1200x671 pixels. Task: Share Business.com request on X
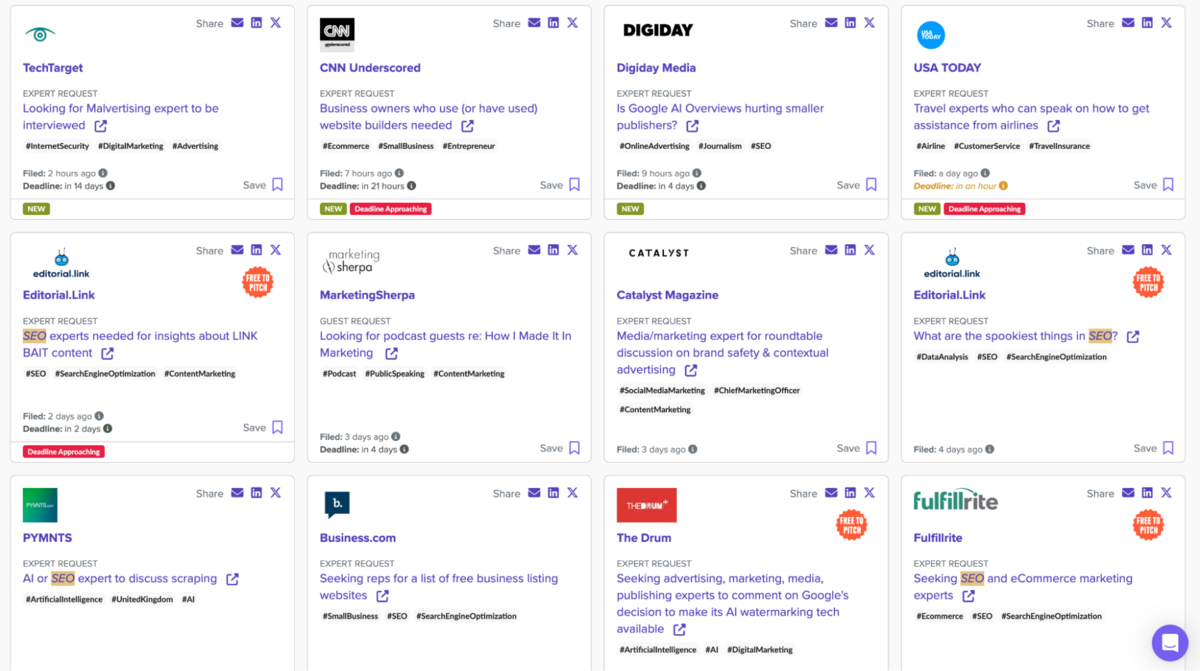[x=572, y=493]
